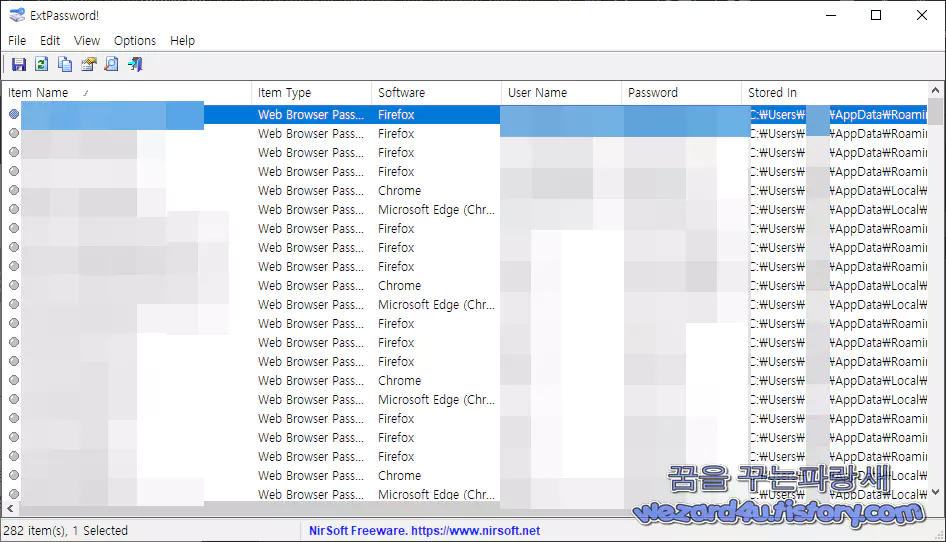This screenshot has width=946, height=542.
Task: Open the Edit menu
Action: (50, 40)
